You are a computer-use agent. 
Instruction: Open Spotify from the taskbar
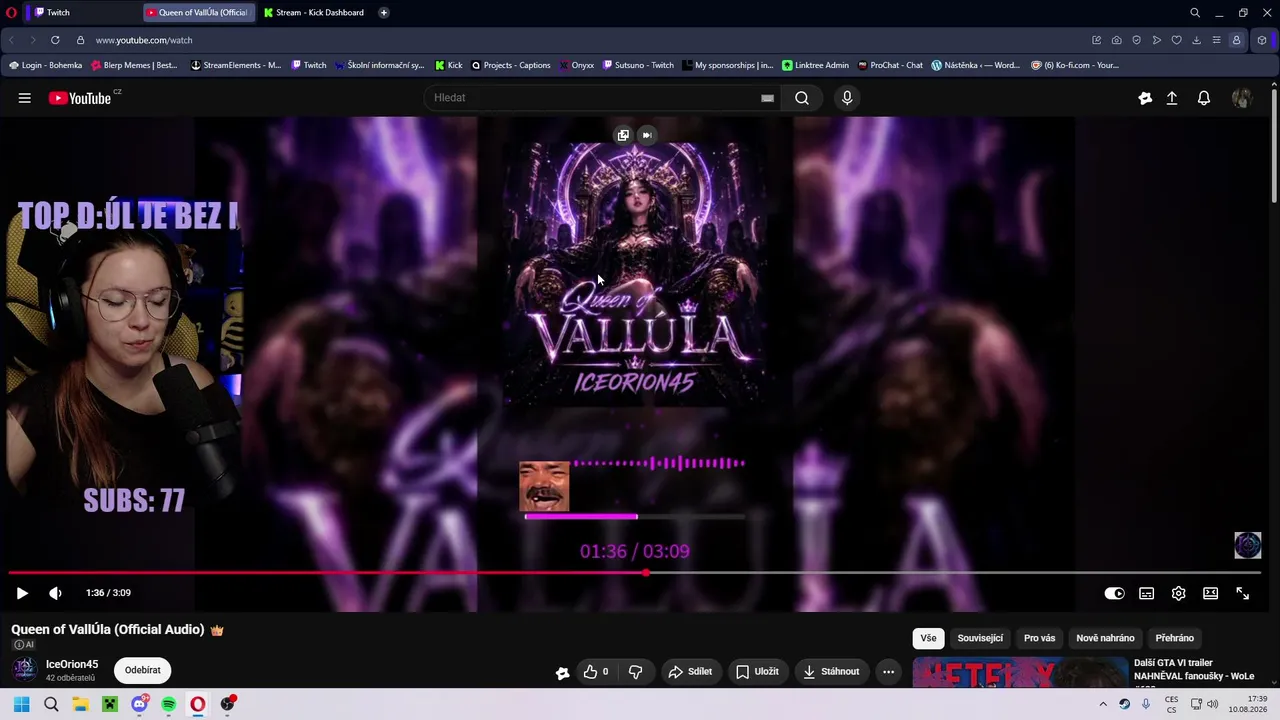pyautogui.click(x=169, y=704)
